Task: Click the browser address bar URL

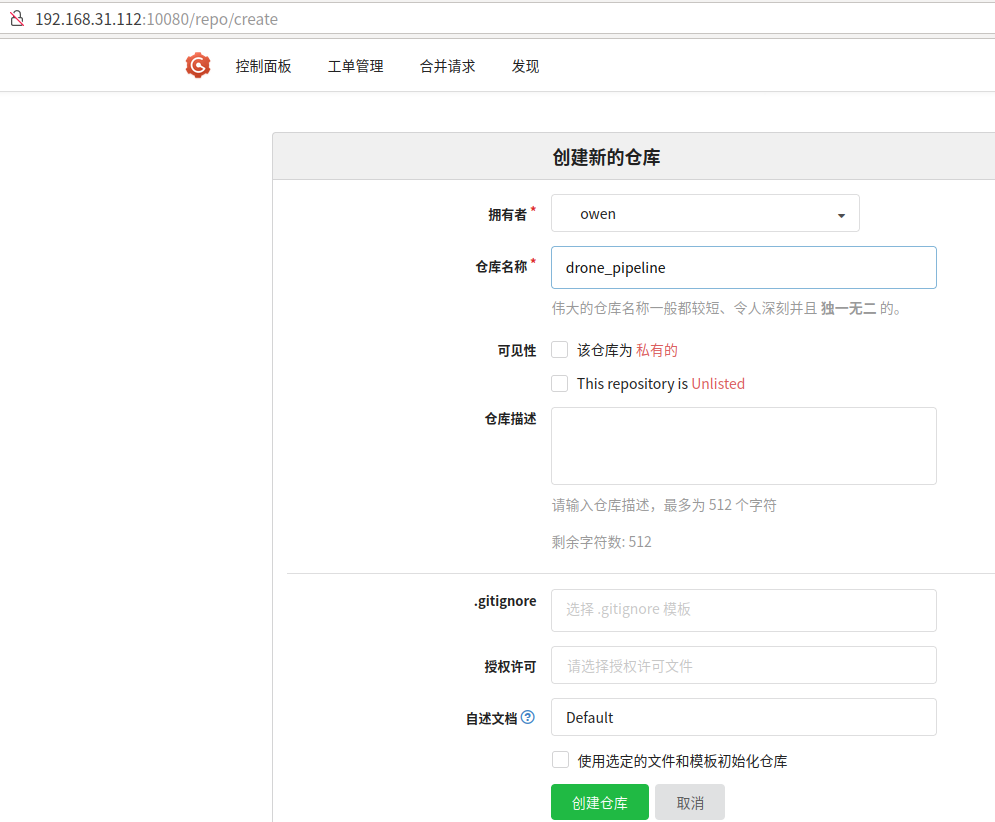Action: [x=156, y=19]
